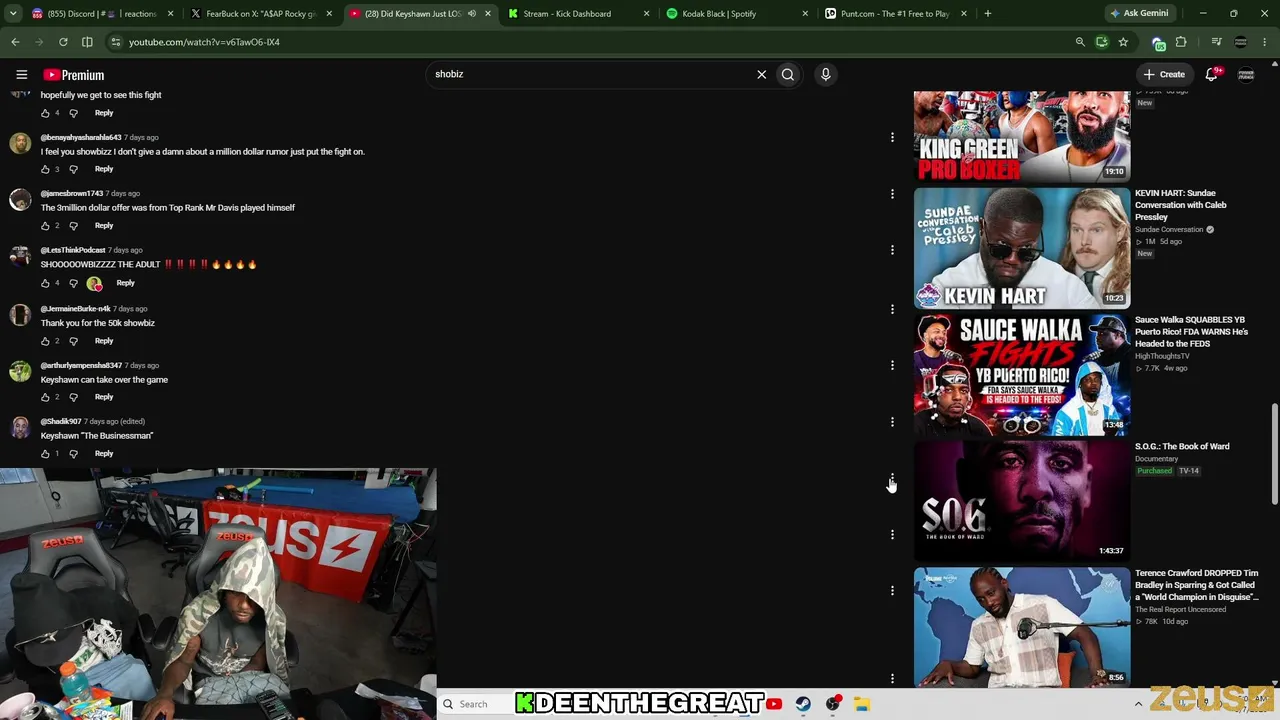Reply to 'Thank you for the 50k showbiz'
Image resolution: width=1280 pixels, height=720 pixels.
(104, 341)
